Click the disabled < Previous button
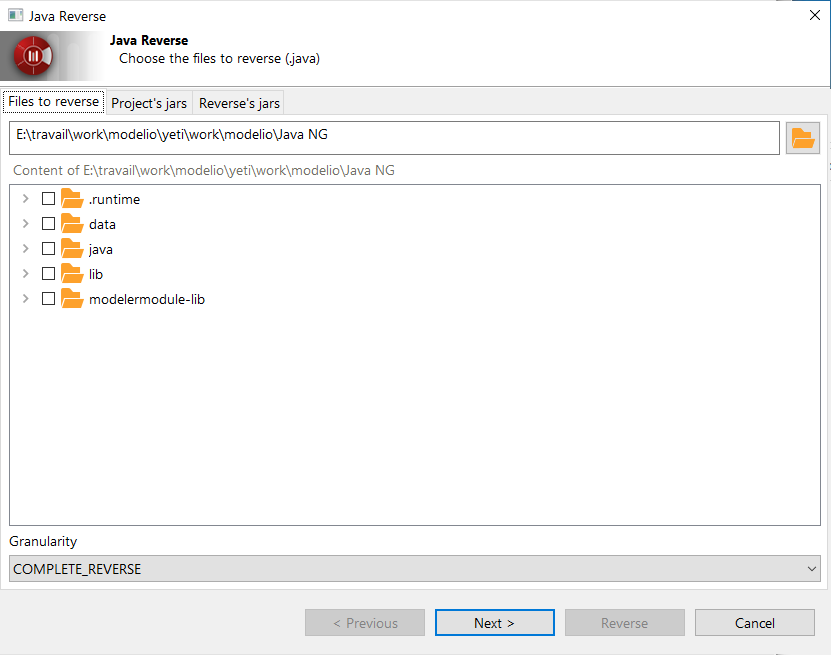The image size is (834, 655). point(365,623)
